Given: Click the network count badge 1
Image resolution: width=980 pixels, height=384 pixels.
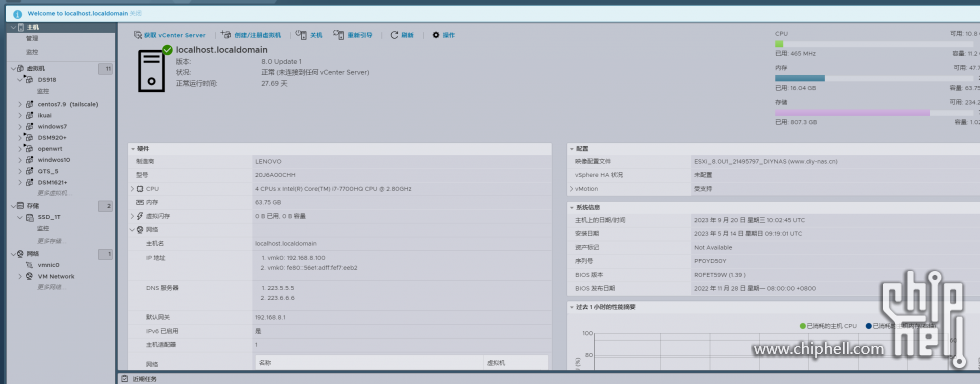Looking at the screenshot, I should pos(106,254).
